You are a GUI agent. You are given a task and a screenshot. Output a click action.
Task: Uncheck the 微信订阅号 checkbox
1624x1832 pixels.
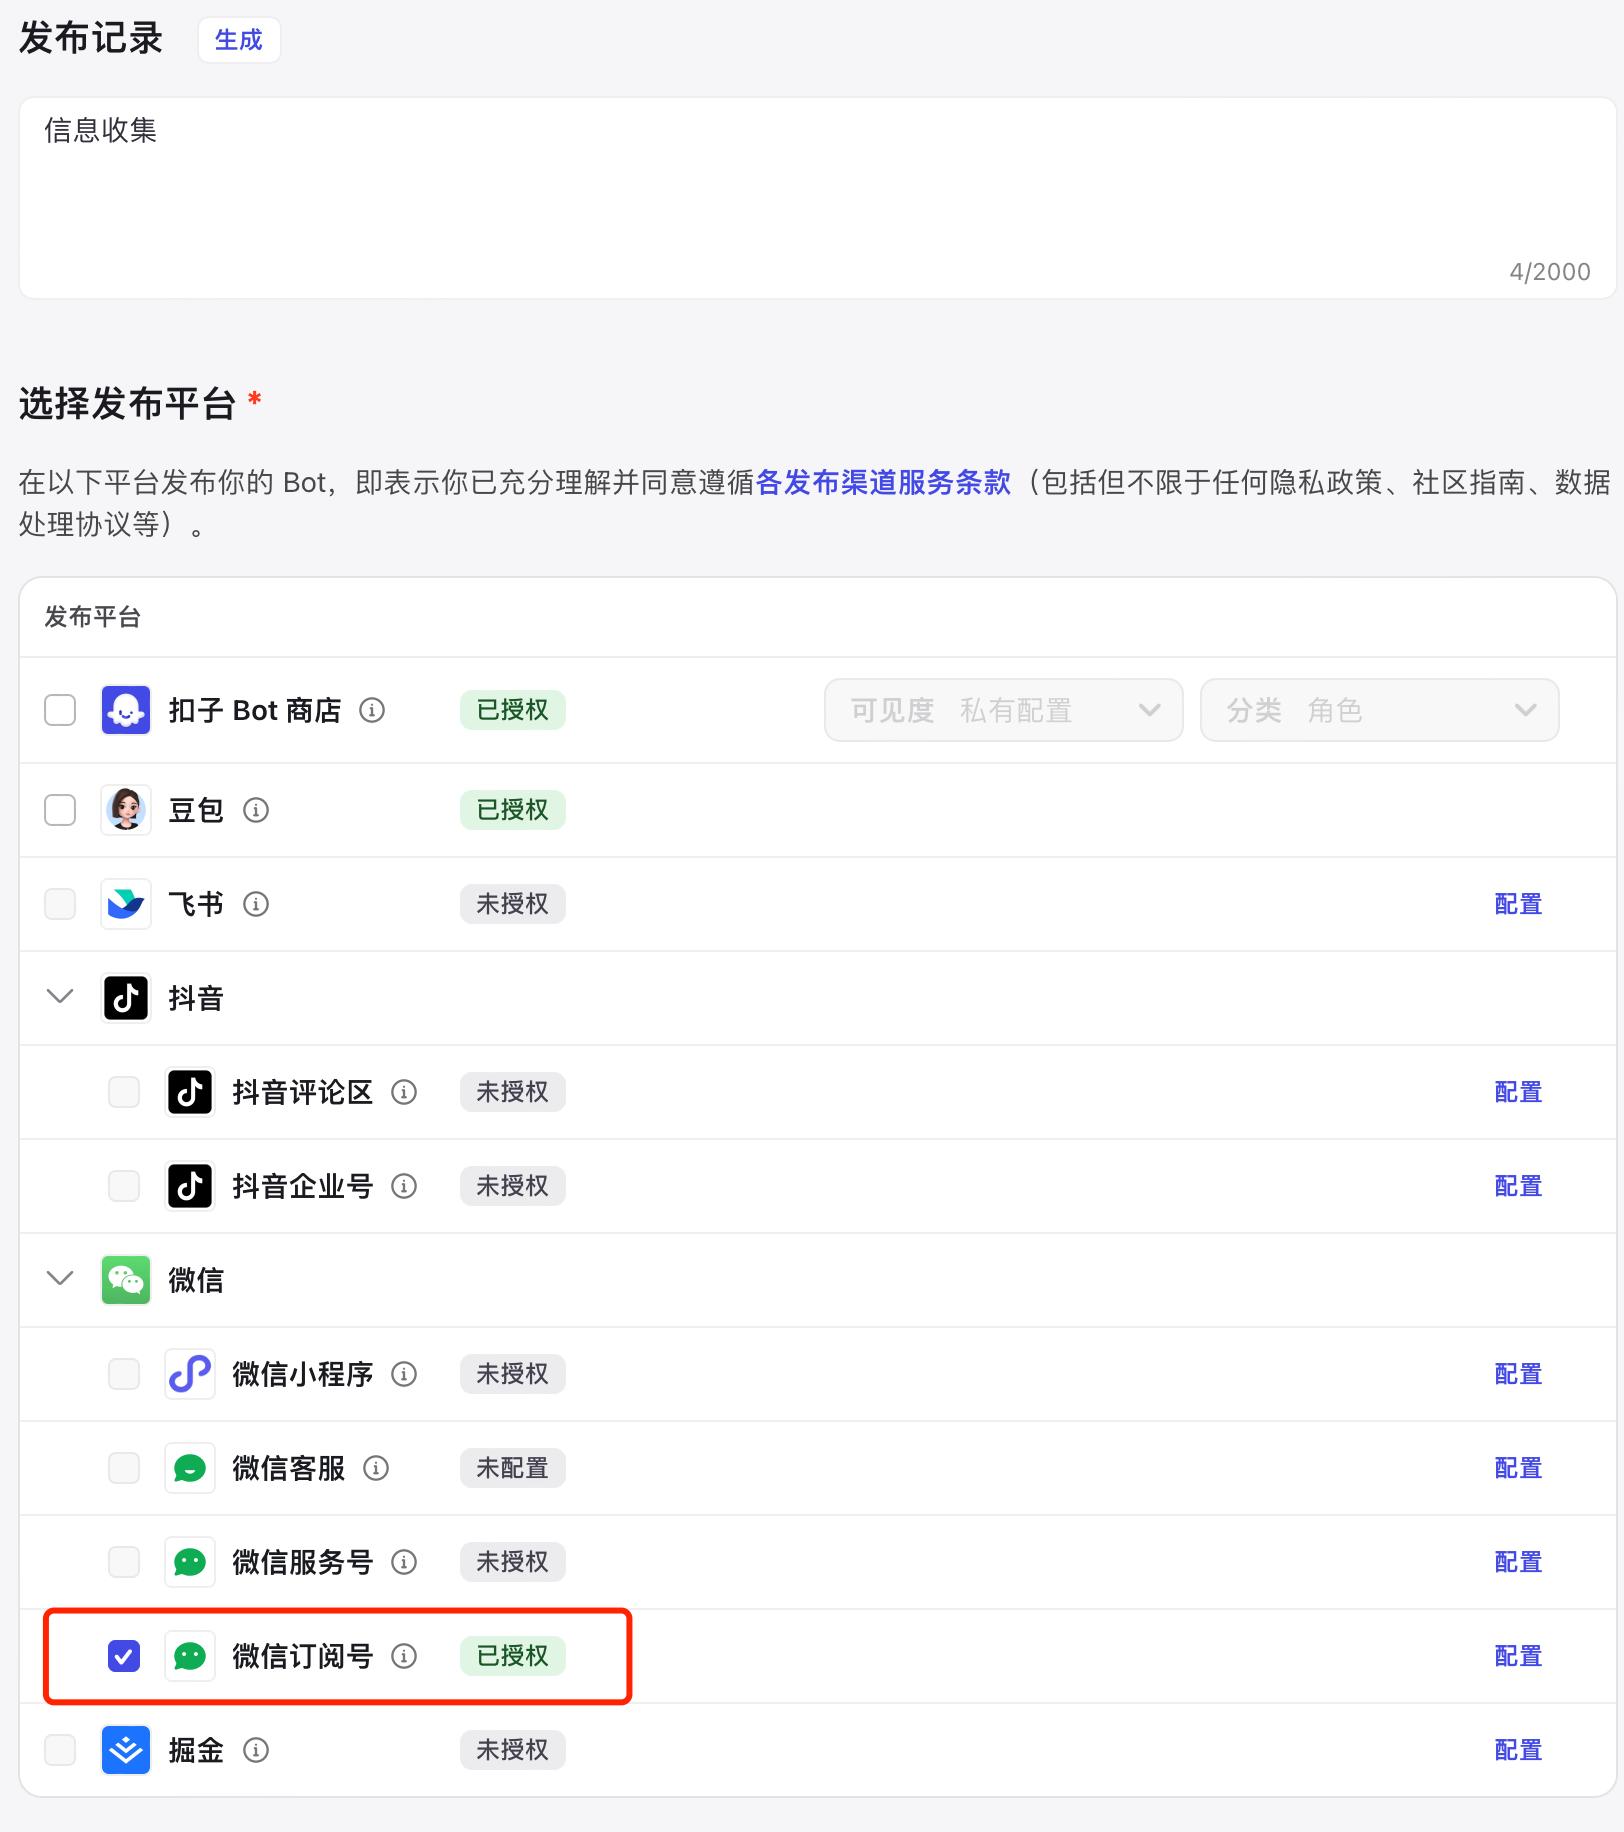pyautogui.click(x=124, y=1656)
